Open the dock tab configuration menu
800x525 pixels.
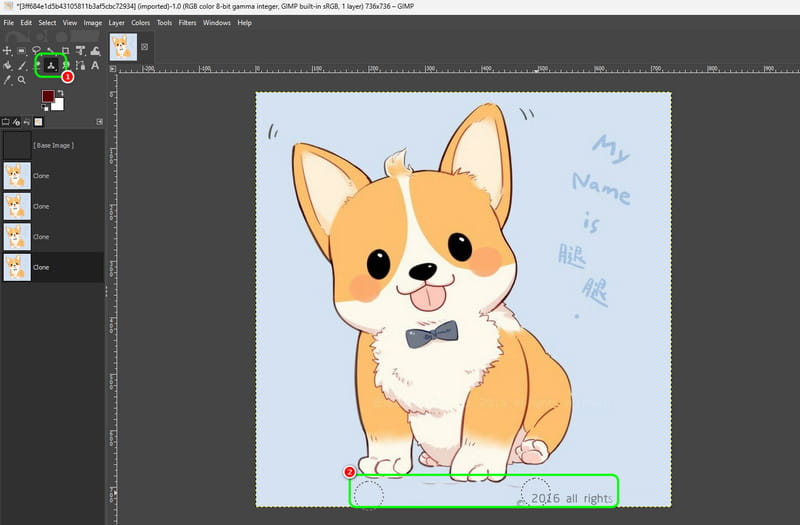click(x=100, y=121)
